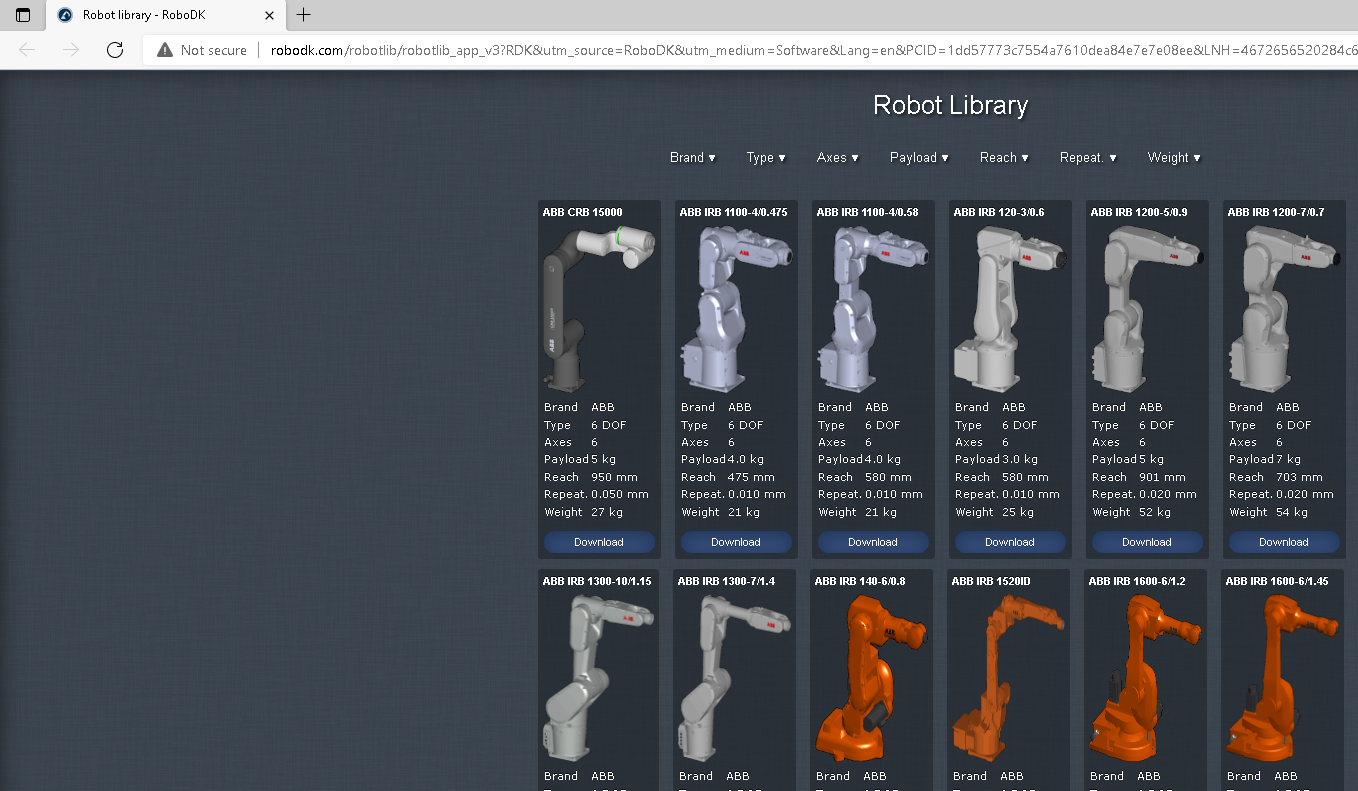Click the ABB IRB 1200-7/0.7 robot image
This screenshot has height=791, width=1358.
(x=1284, y=308)
